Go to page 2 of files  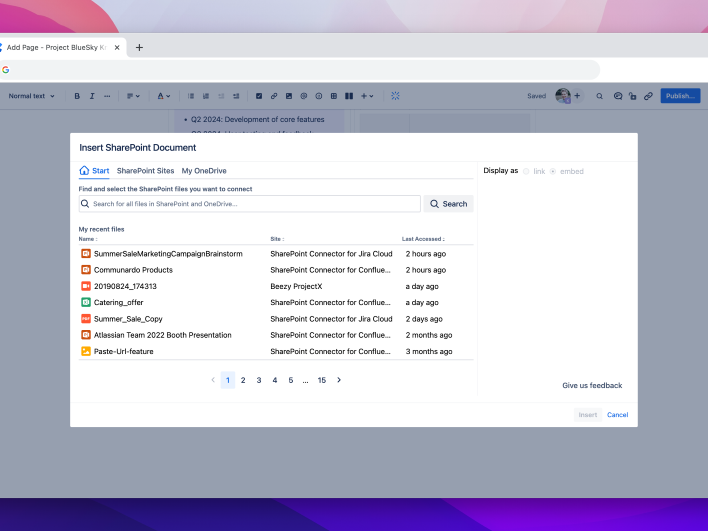[x=243, y=380]
